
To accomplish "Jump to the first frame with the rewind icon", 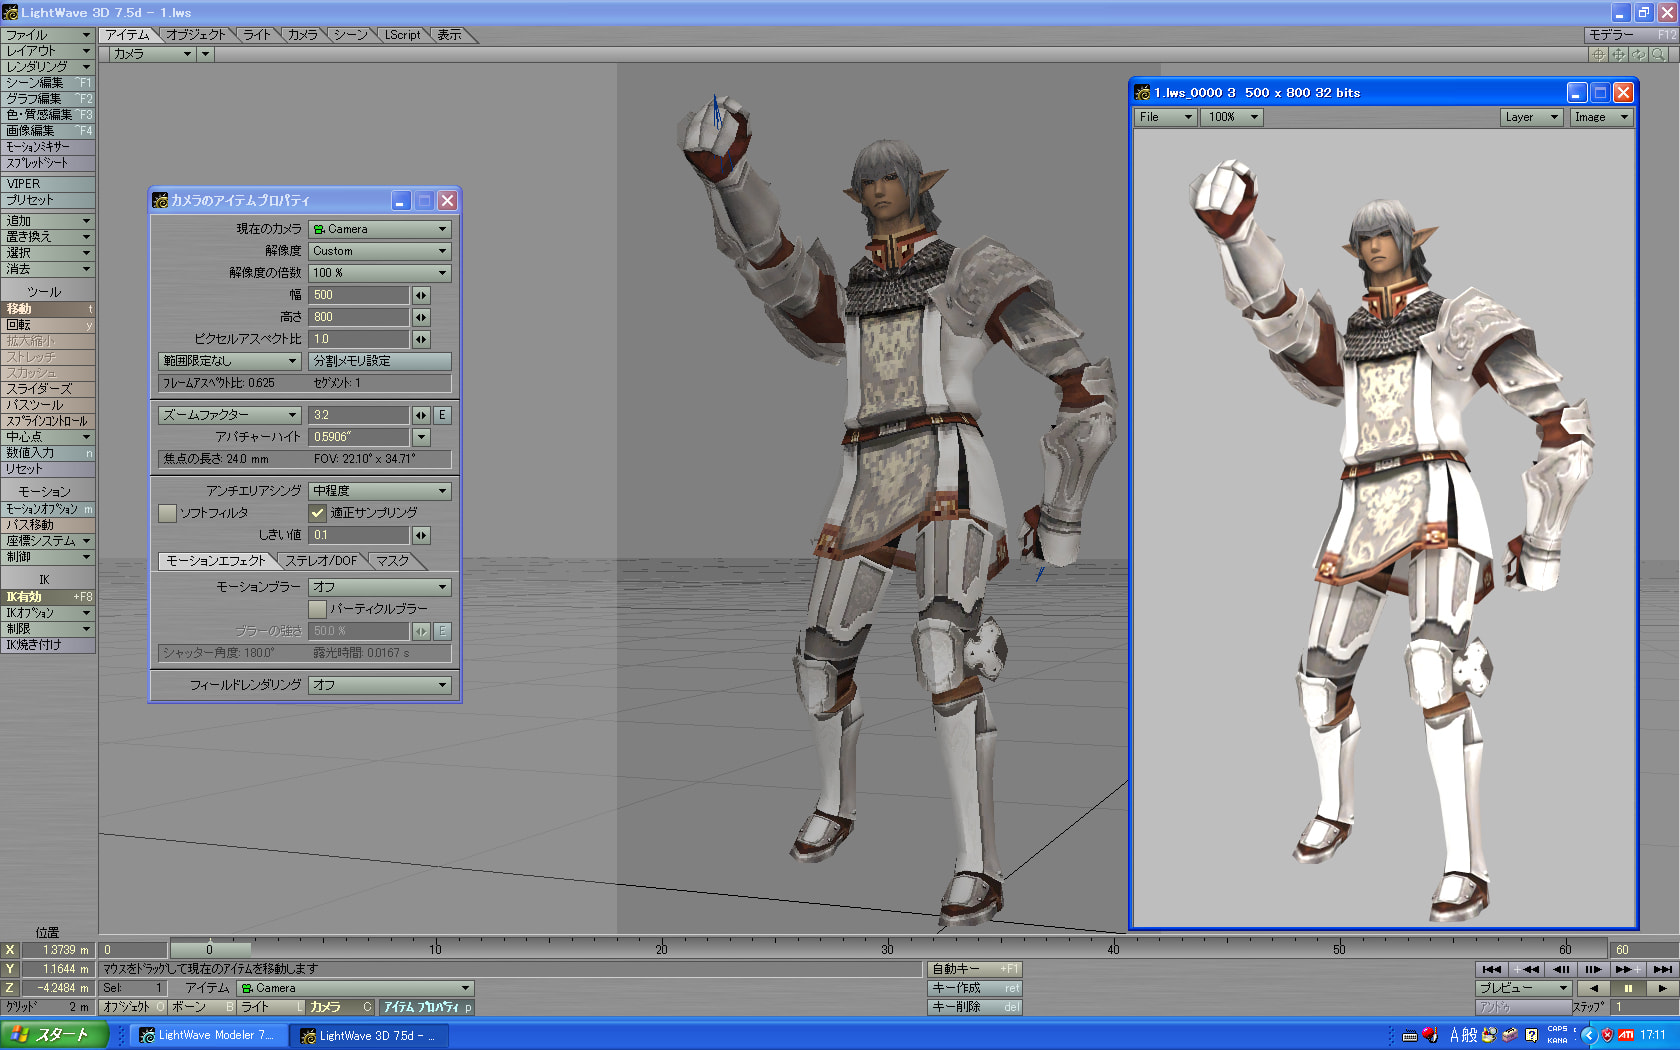I will 1491,969.
